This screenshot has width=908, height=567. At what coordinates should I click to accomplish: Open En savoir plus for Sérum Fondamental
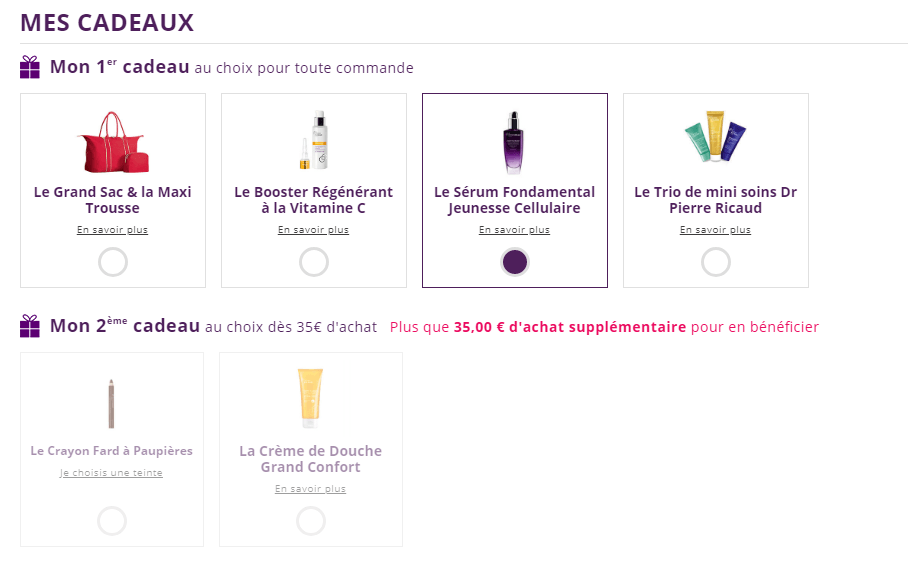(514, 230)
